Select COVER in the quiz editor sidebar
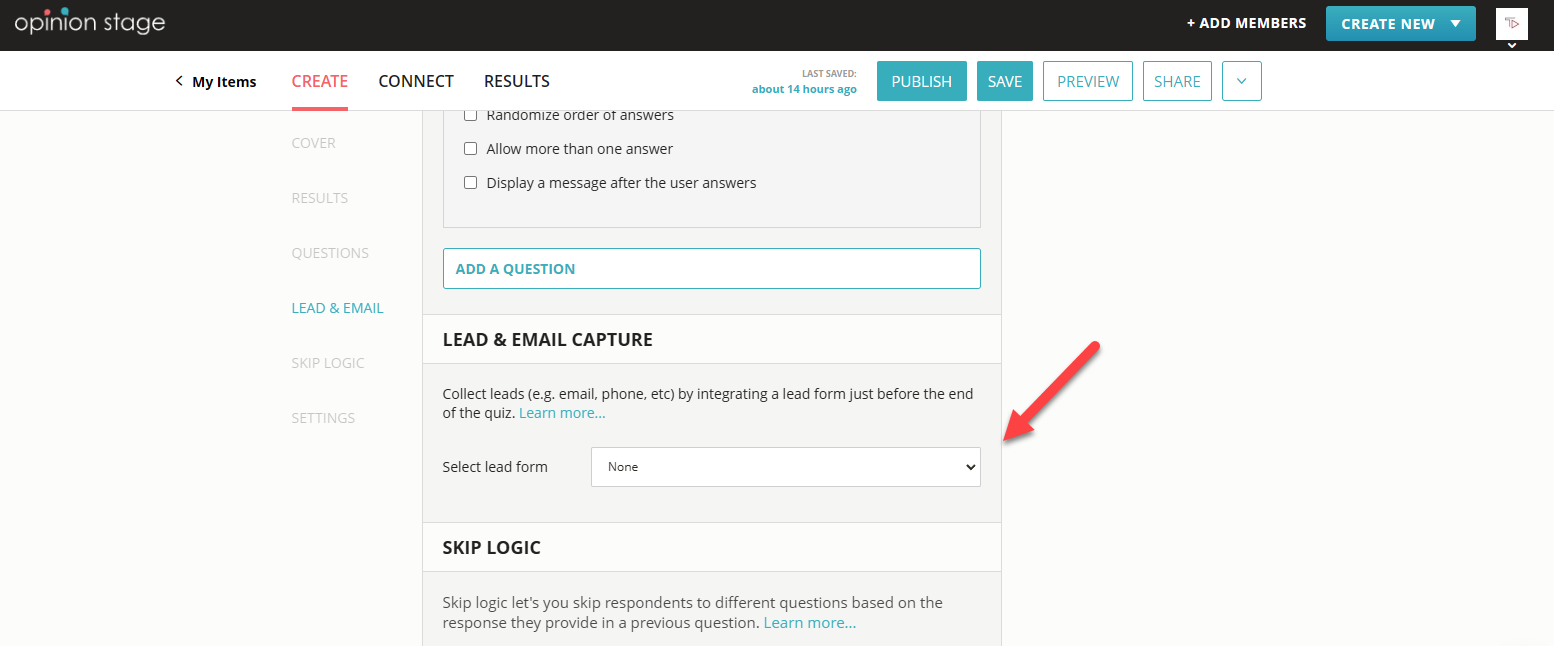Screen dimensions: 1554x646 click(x=313, y=142)
